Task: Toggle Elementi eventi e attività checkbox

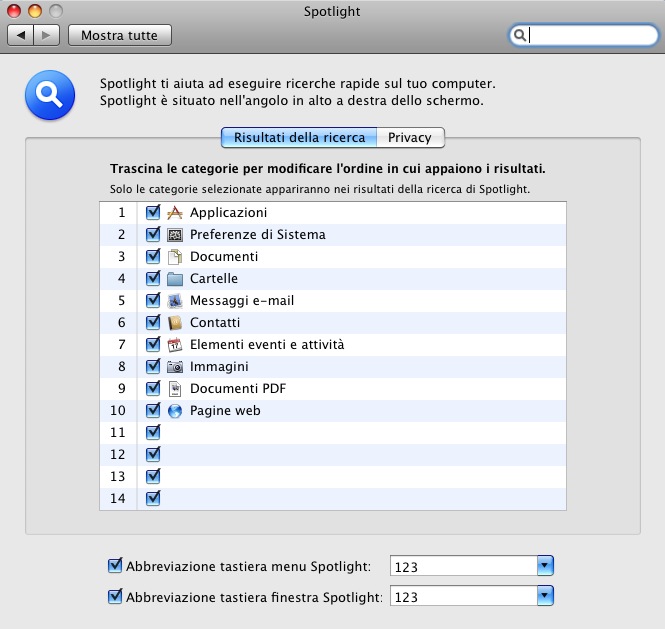Action: point(153,344)
